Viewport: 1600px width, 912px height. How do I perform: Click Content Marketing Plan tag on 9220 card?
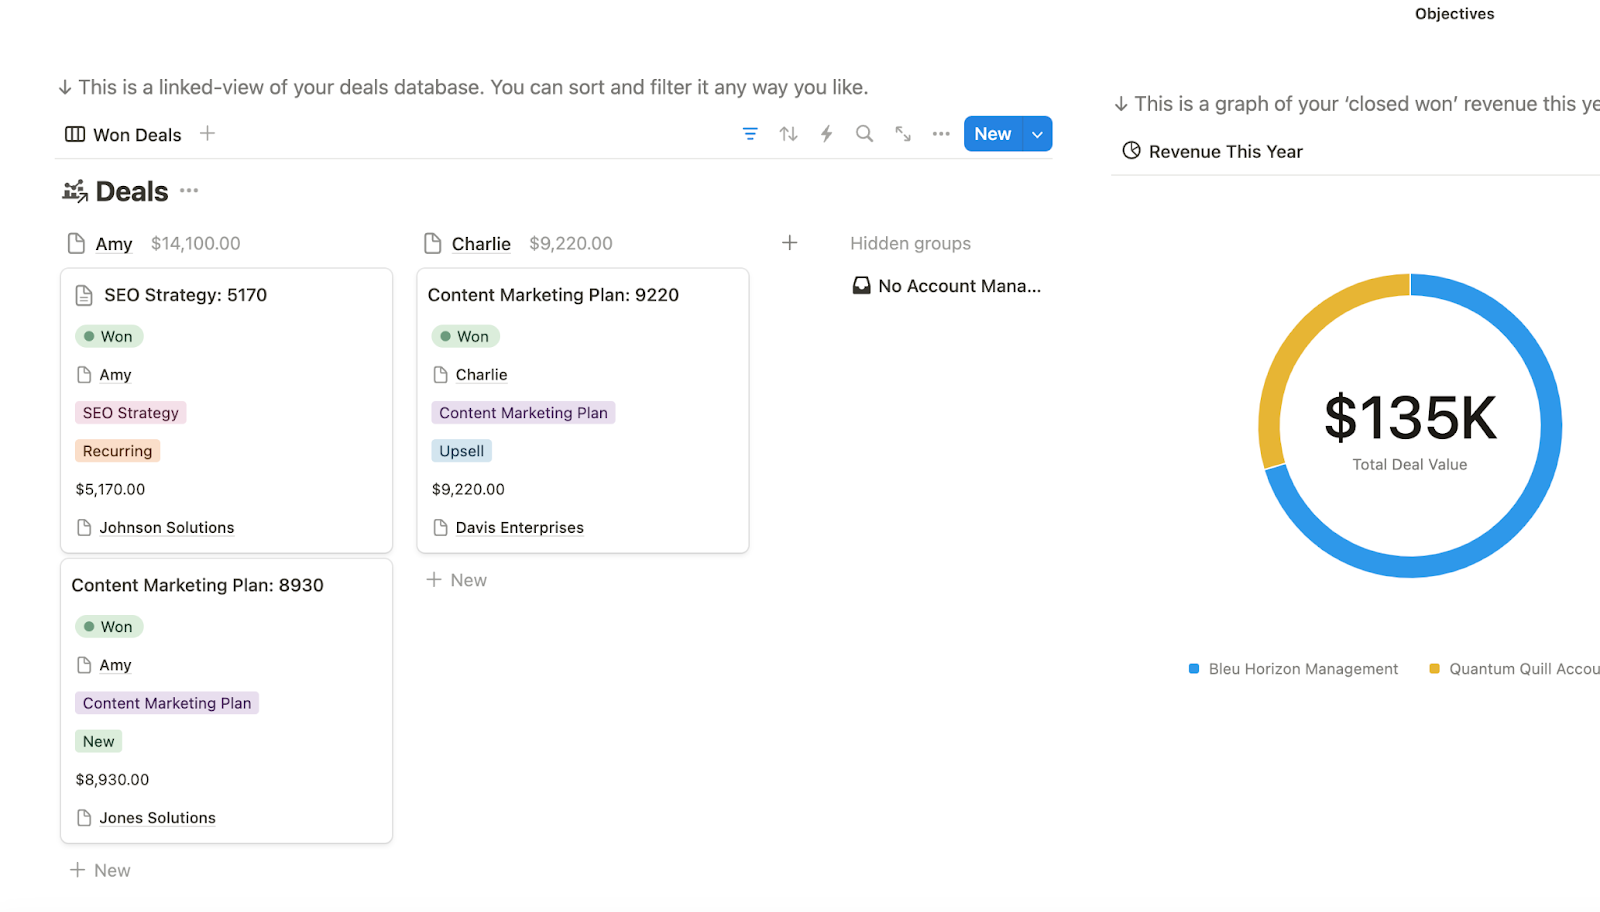(x=523, y=413)
